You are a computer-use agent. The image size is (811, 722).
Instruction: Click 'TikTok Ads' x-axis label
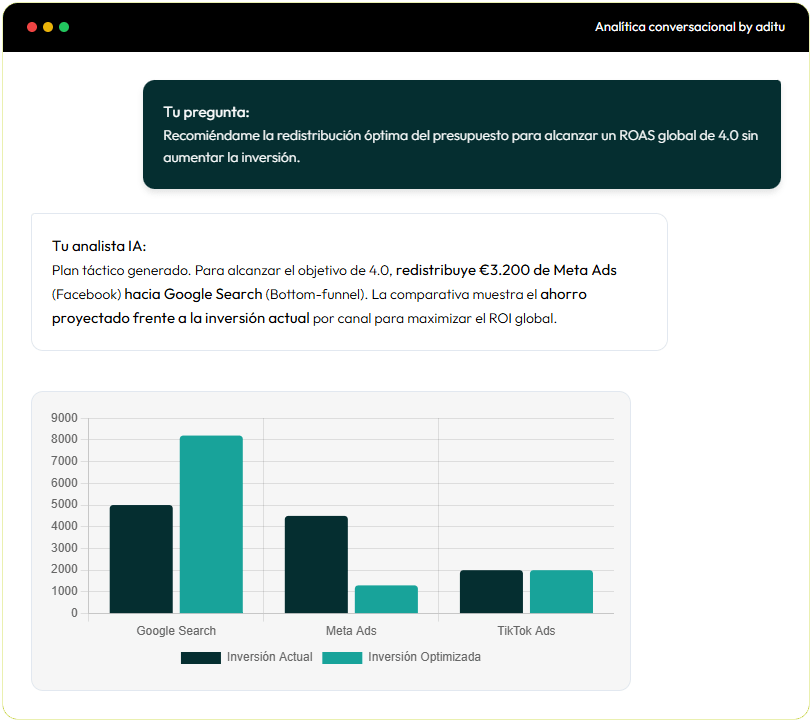click(x=526, y=631)
